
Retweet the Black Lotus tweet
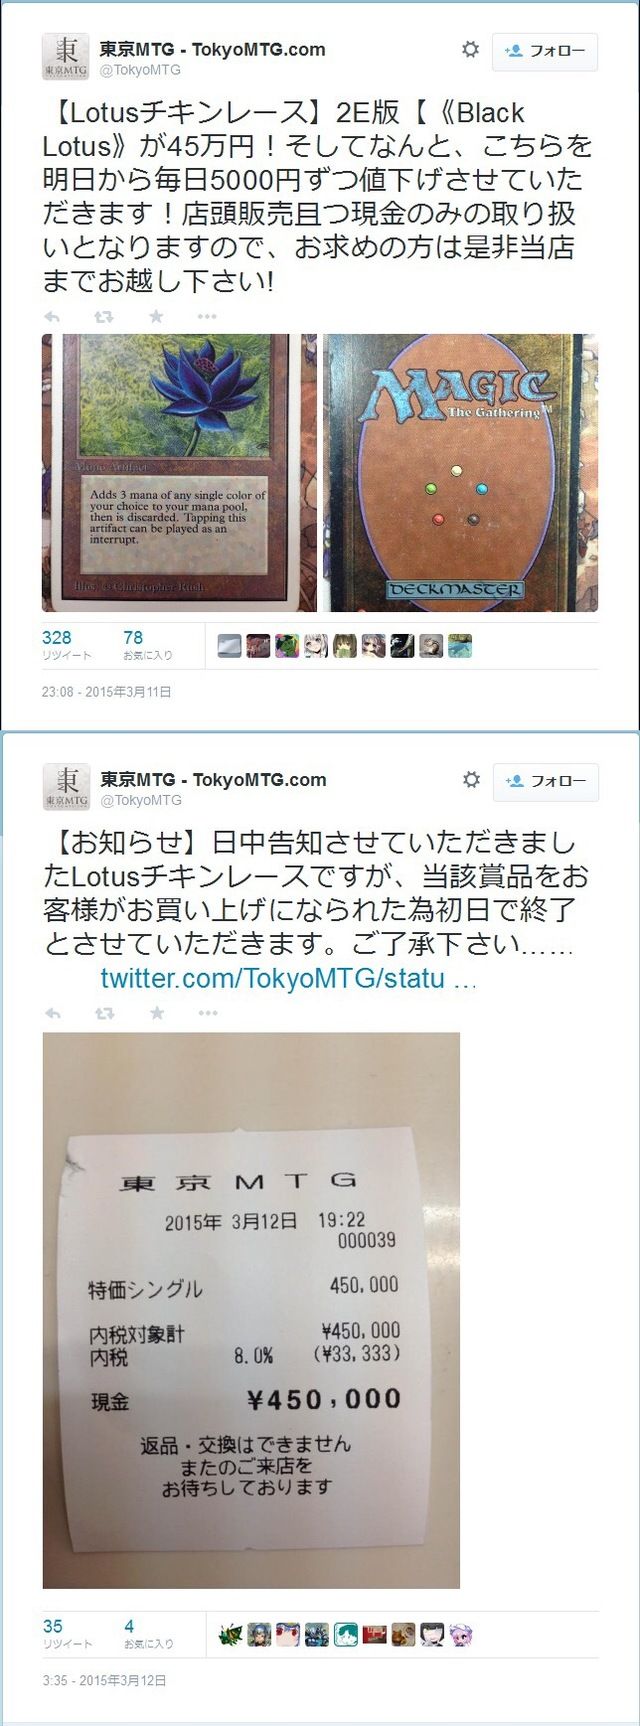[103, 317]
